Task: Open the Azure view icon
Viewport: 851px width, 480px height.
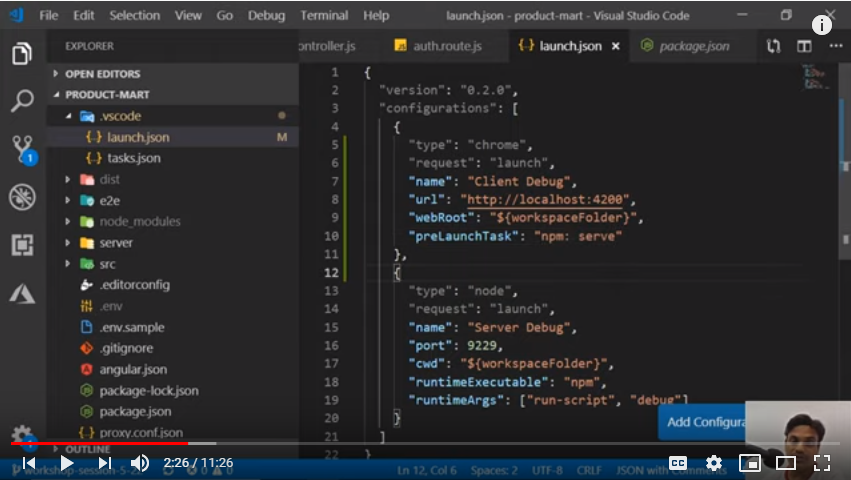Action: coord(22,293)
